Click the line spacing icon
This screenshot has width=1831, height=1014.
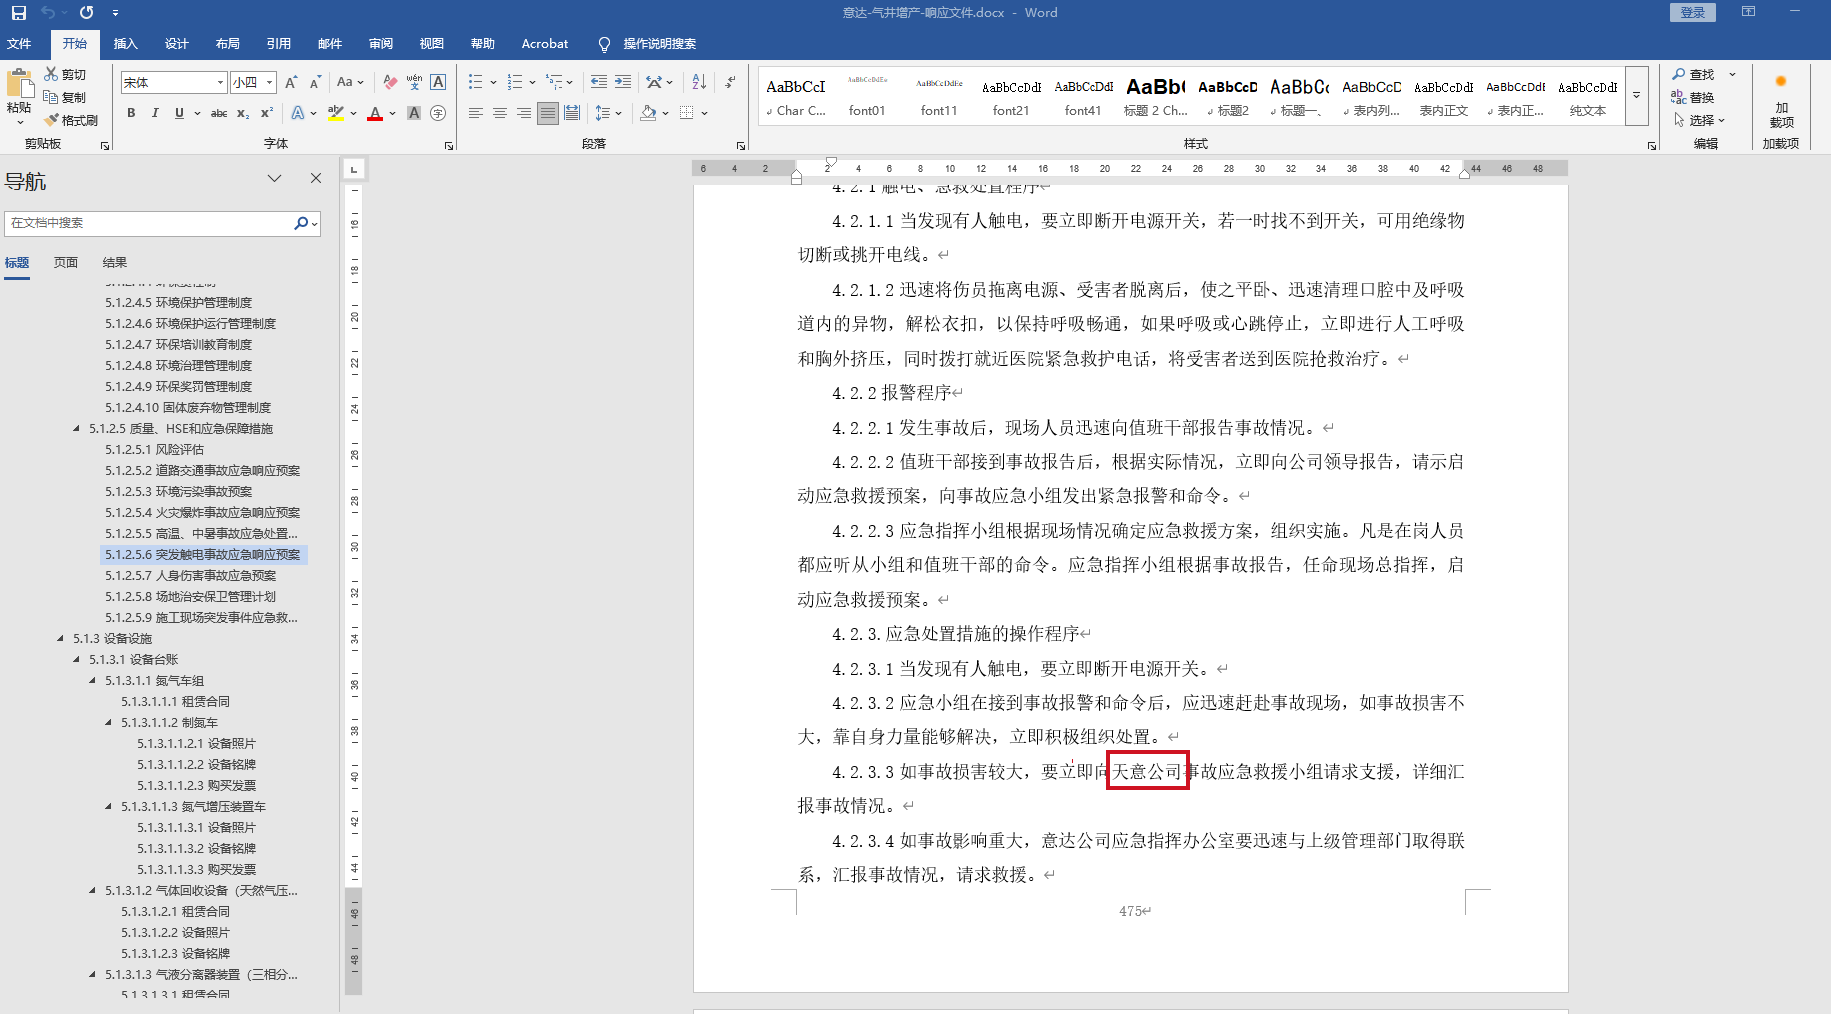pos(603,113)
